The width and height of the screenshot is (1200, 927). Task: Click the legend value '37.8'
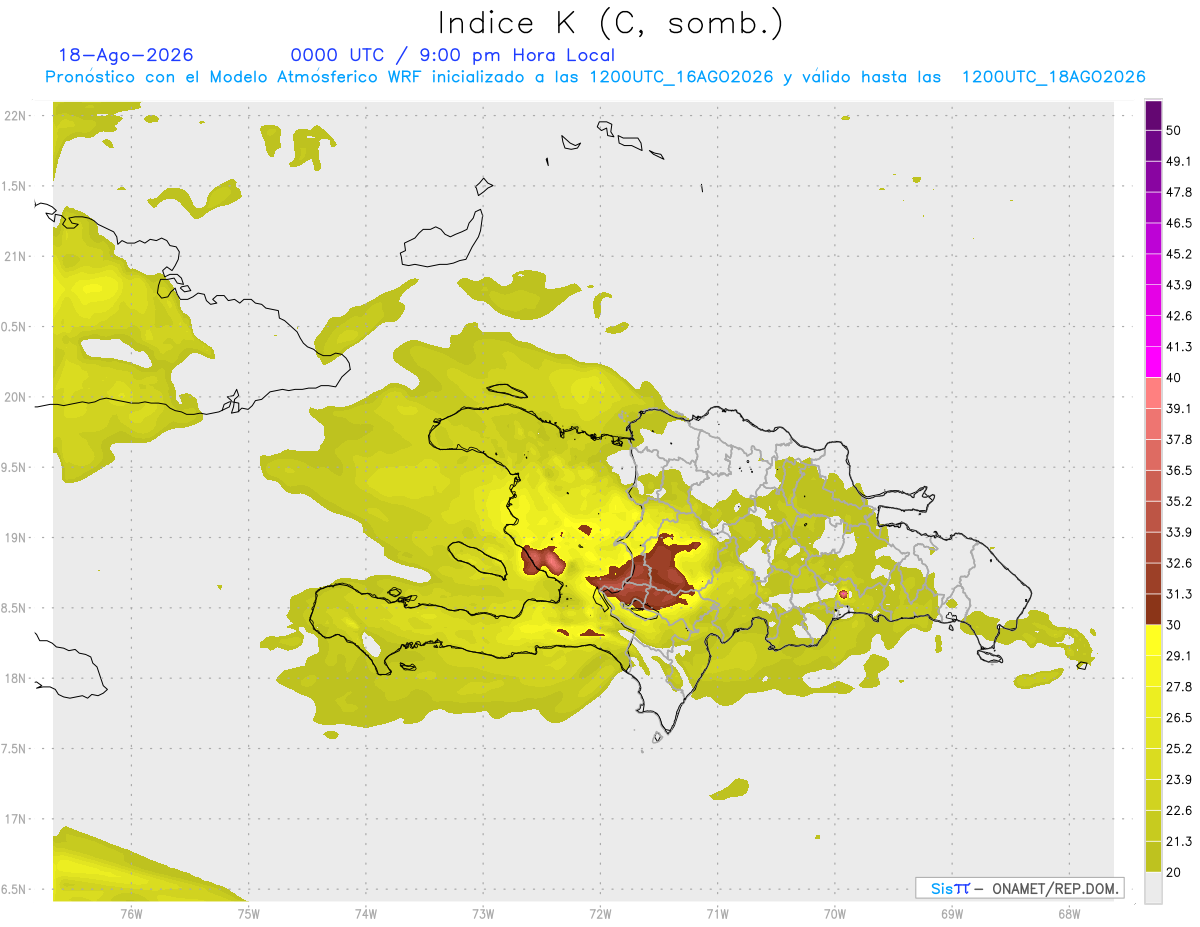[1178, 440]
